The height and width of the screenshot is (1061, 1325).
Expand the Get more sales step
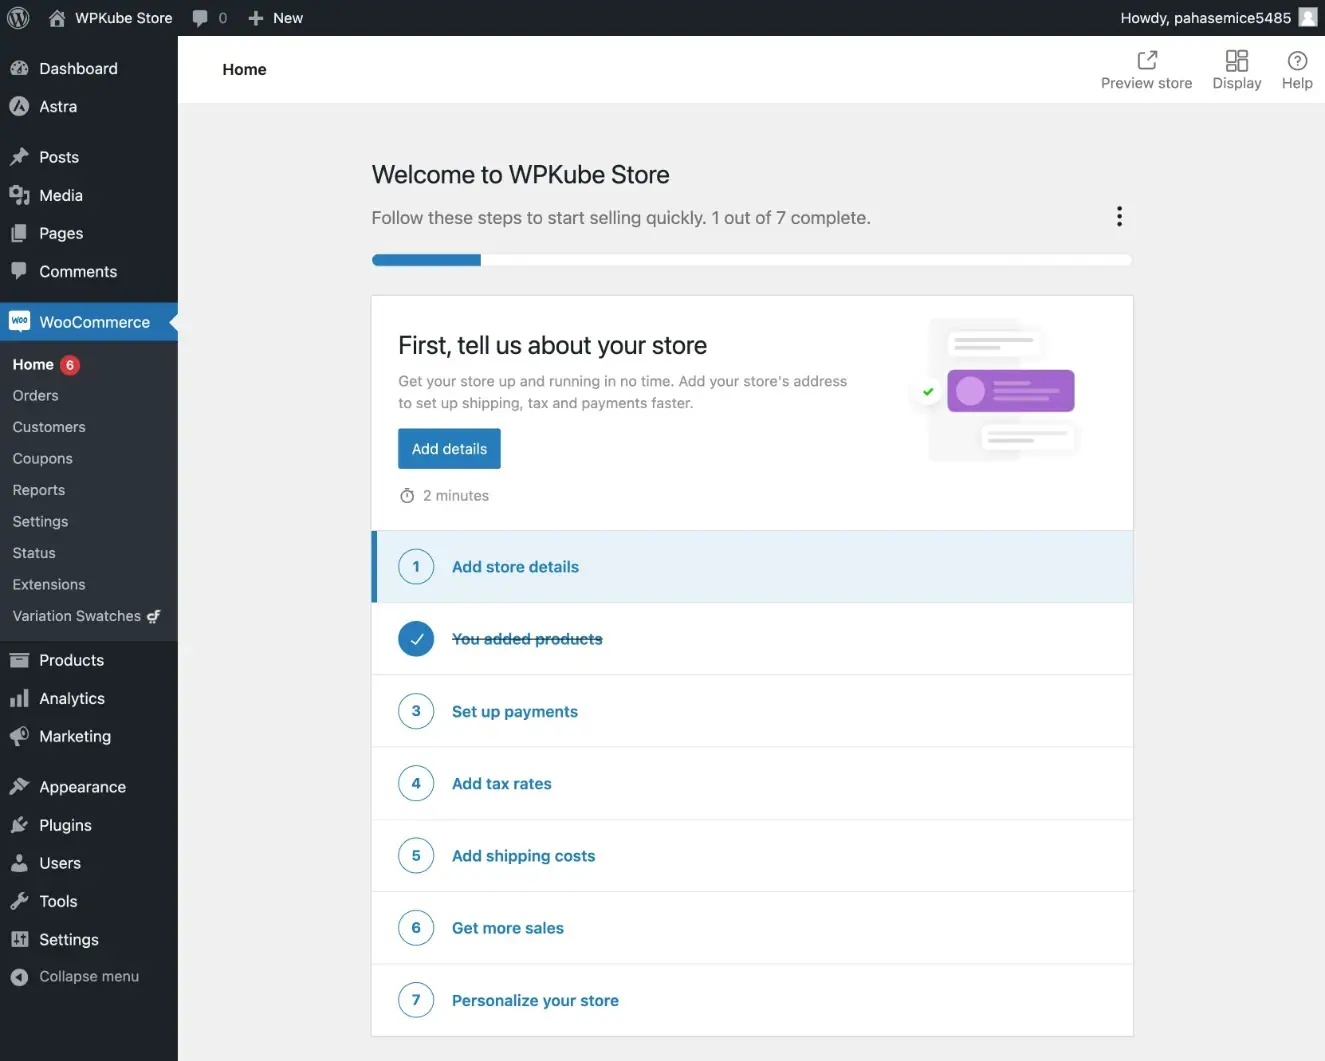752,928
